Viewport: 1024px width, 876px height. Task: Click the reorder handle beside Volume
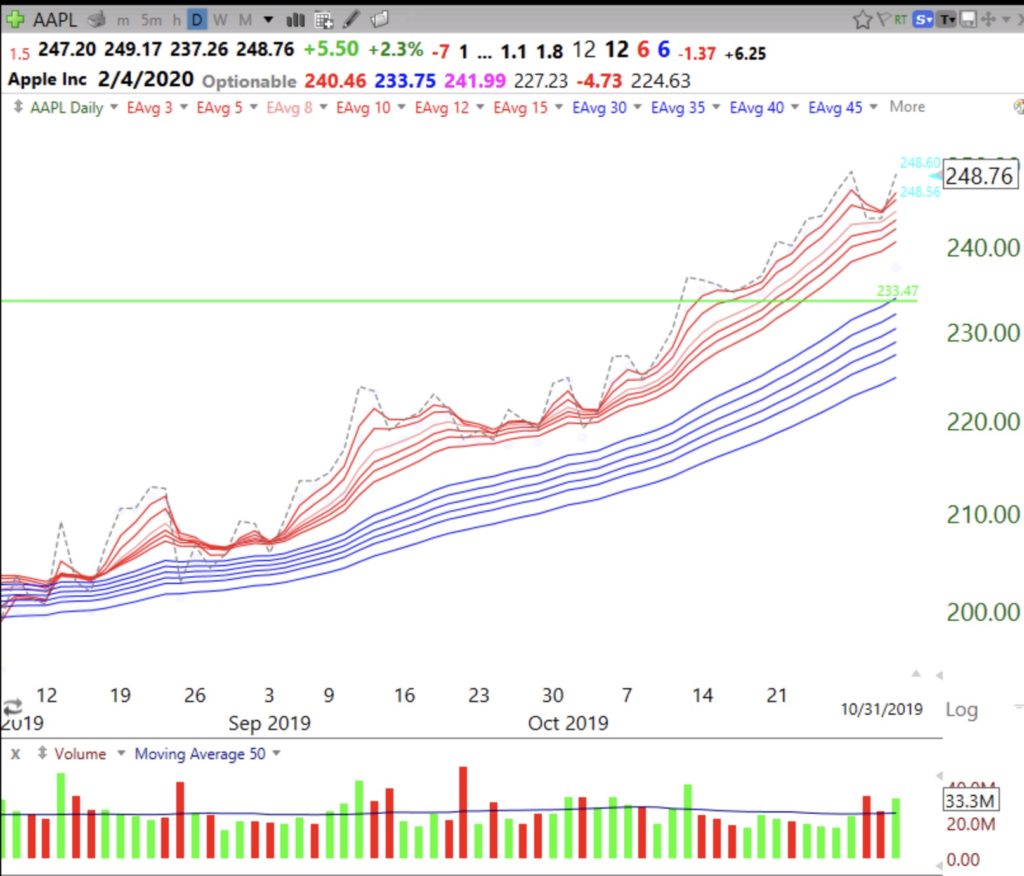point(42,753)
